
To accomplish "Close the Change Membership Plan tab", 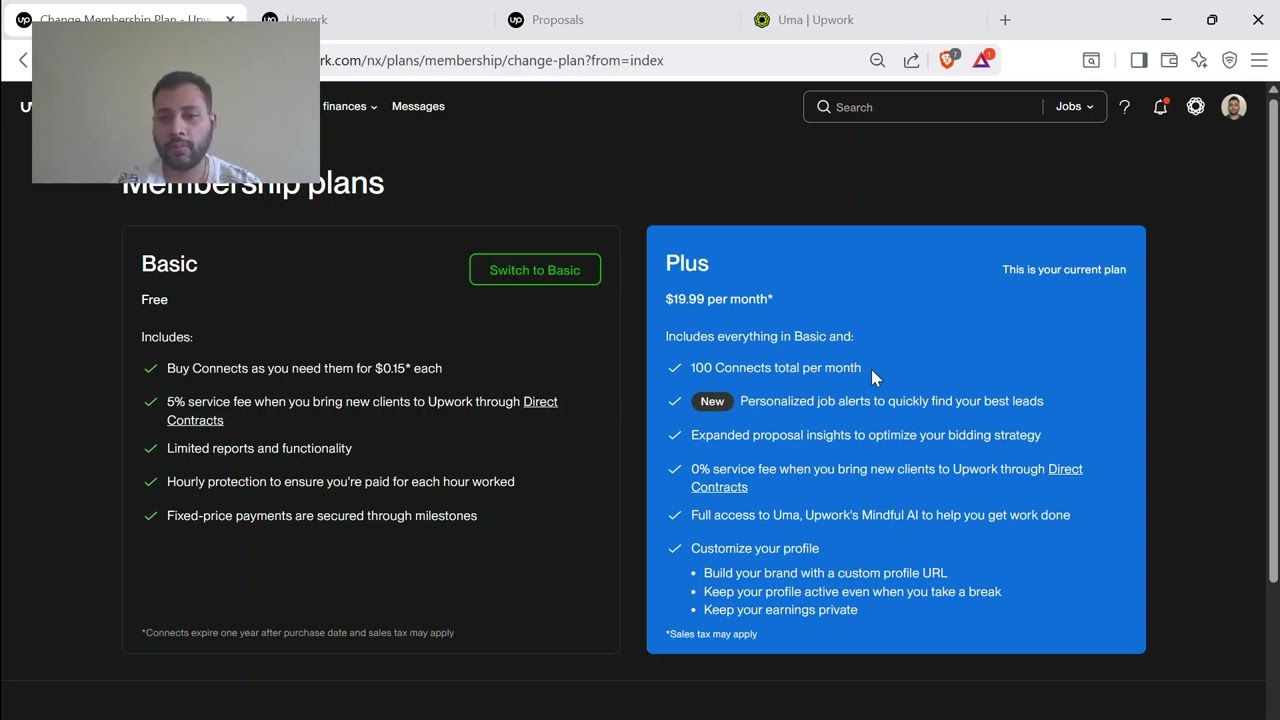I will [x=231, y=19].
